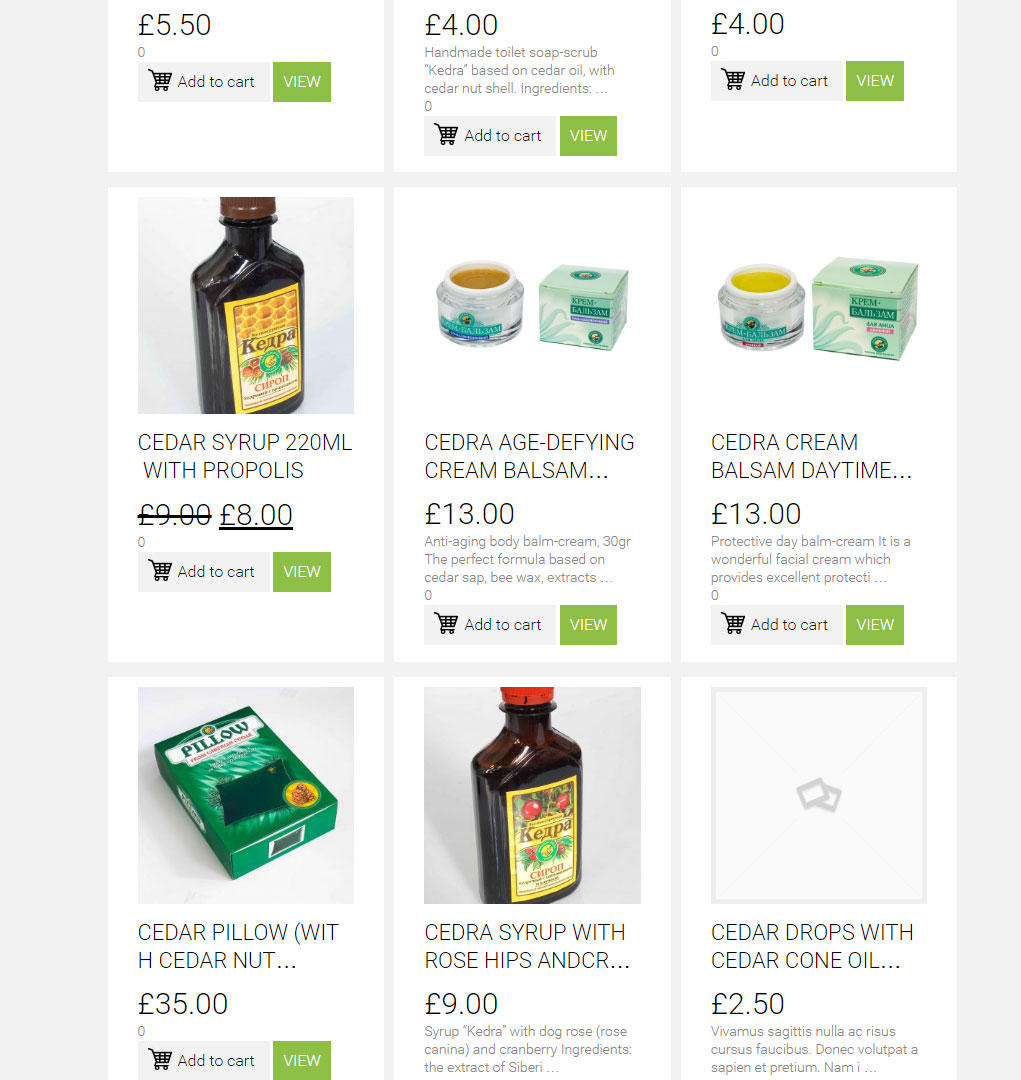
Task: Click cart icon in top-right £4.00 product card
Action: point(733,80)
